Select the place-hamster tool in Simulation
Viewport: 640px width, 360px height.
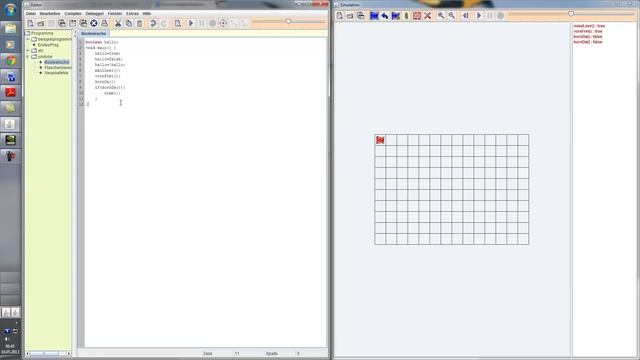point(374,16)
